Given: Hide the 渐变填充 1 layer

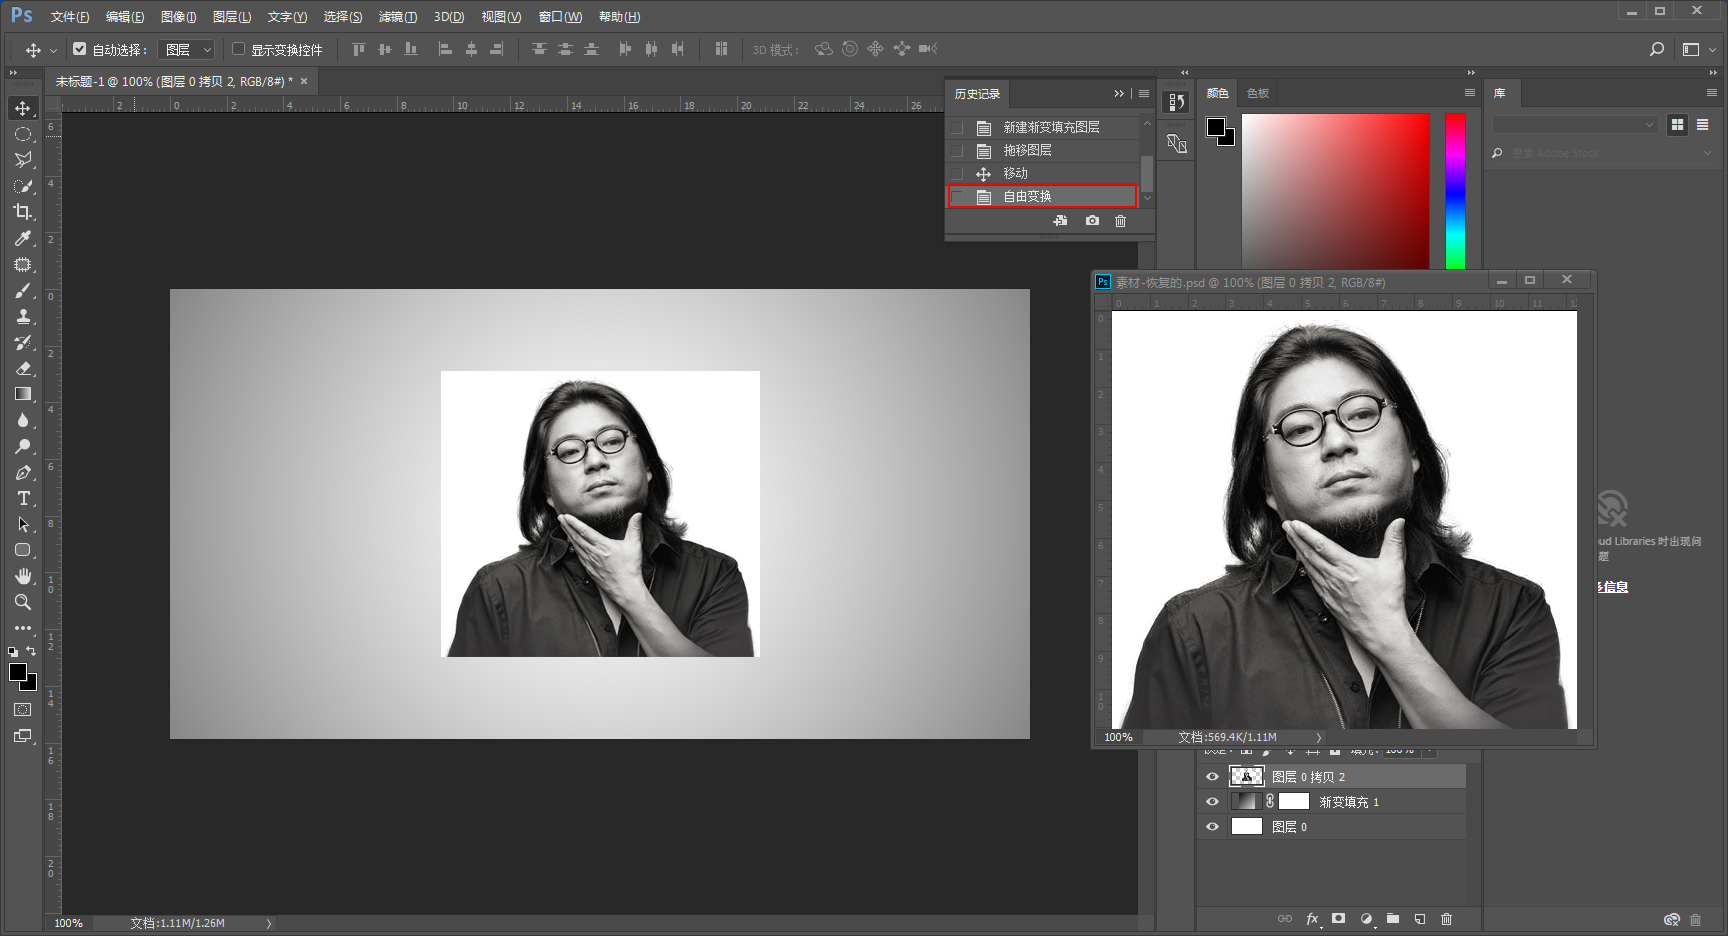Looking at the screenshot, I should tap(1212, 802).
